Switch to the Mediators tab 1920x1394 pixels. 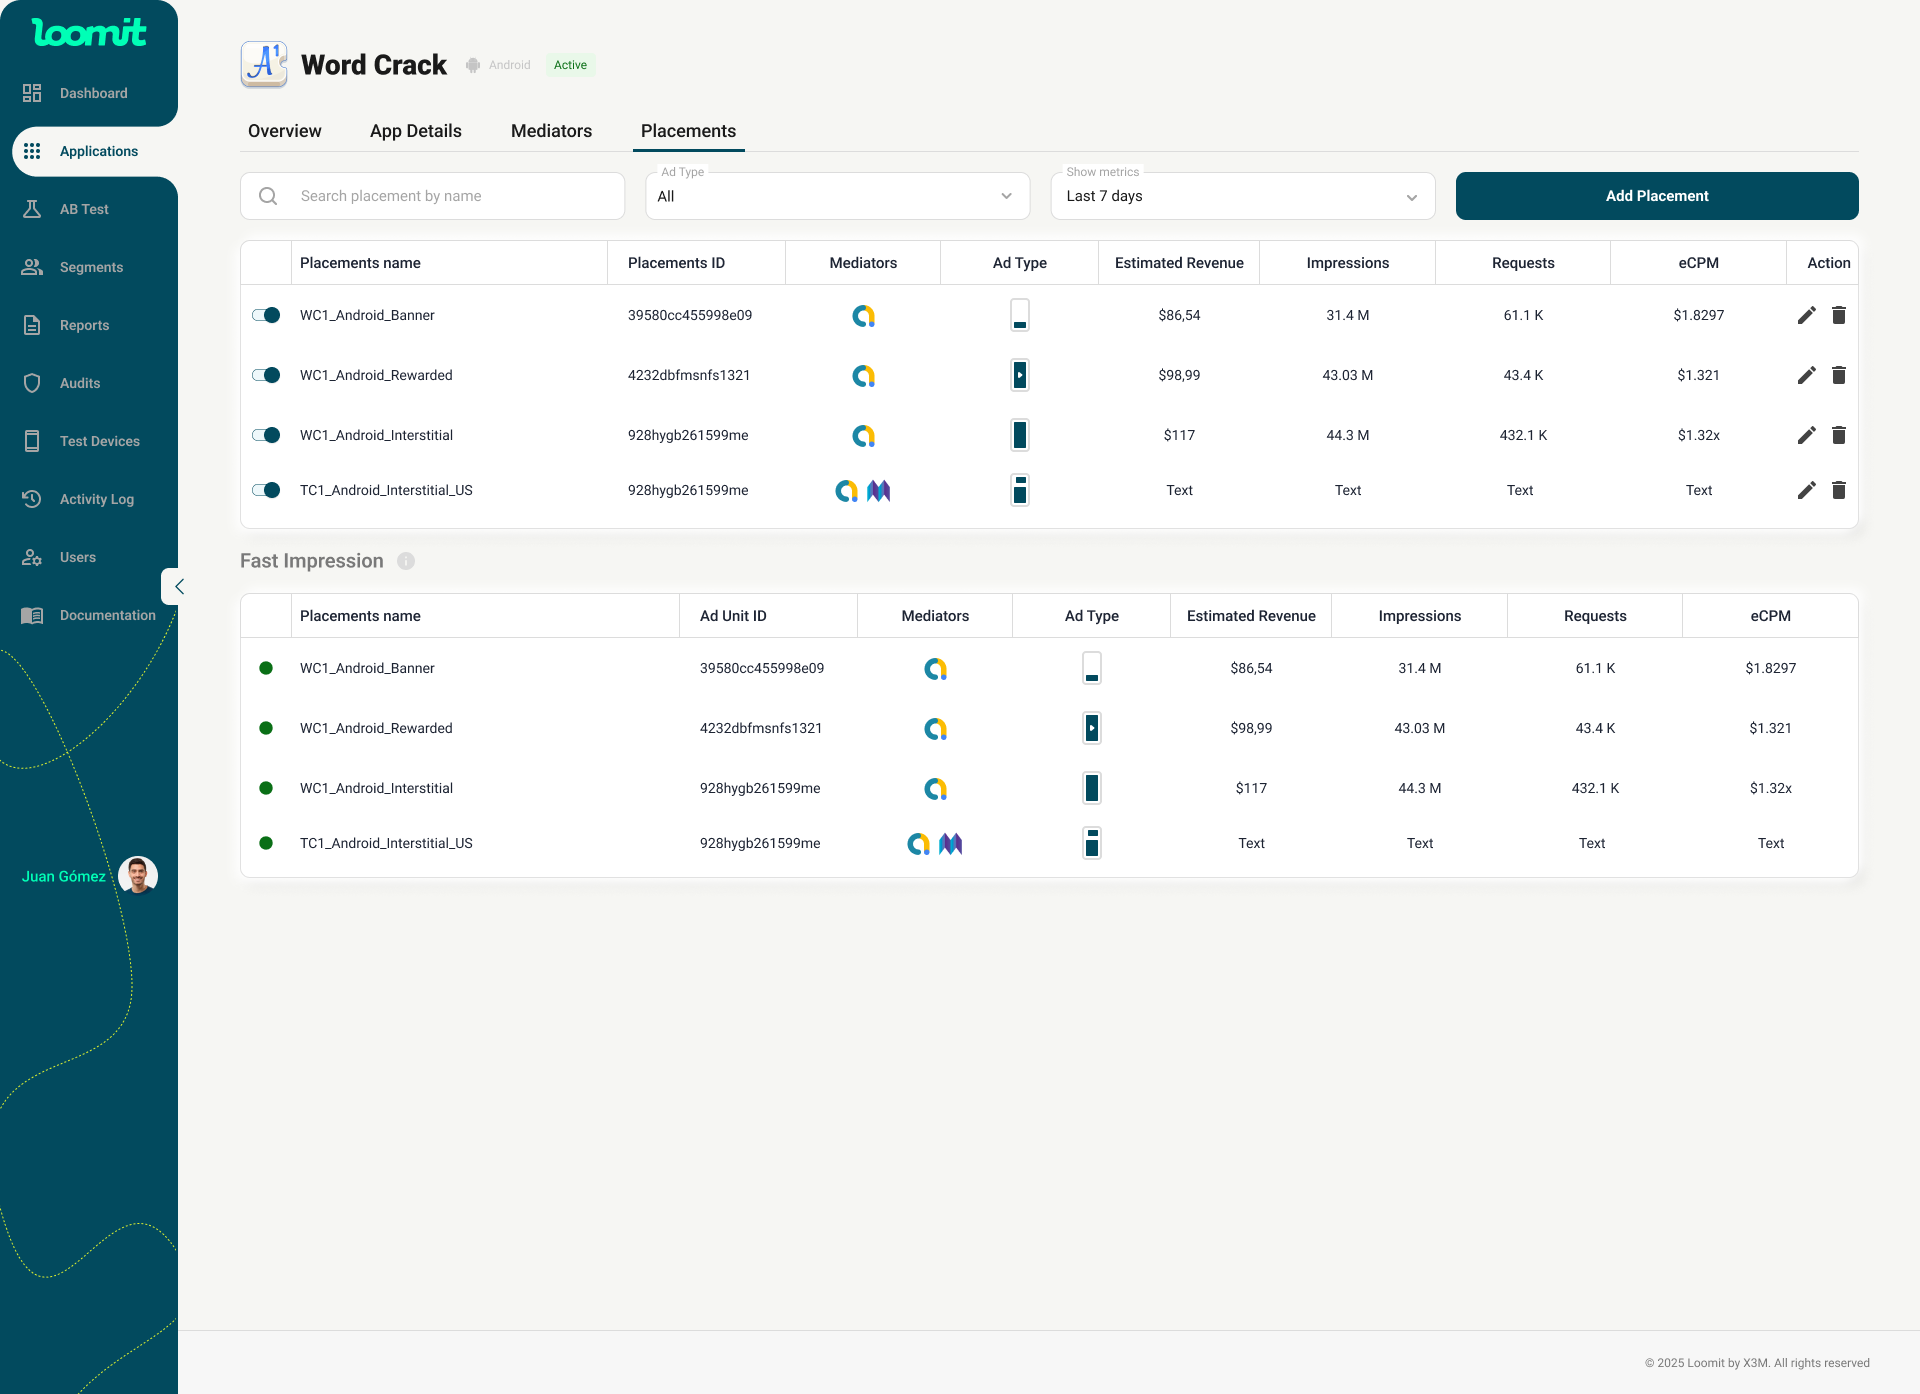pyautogui.click(x=551, y=131)
